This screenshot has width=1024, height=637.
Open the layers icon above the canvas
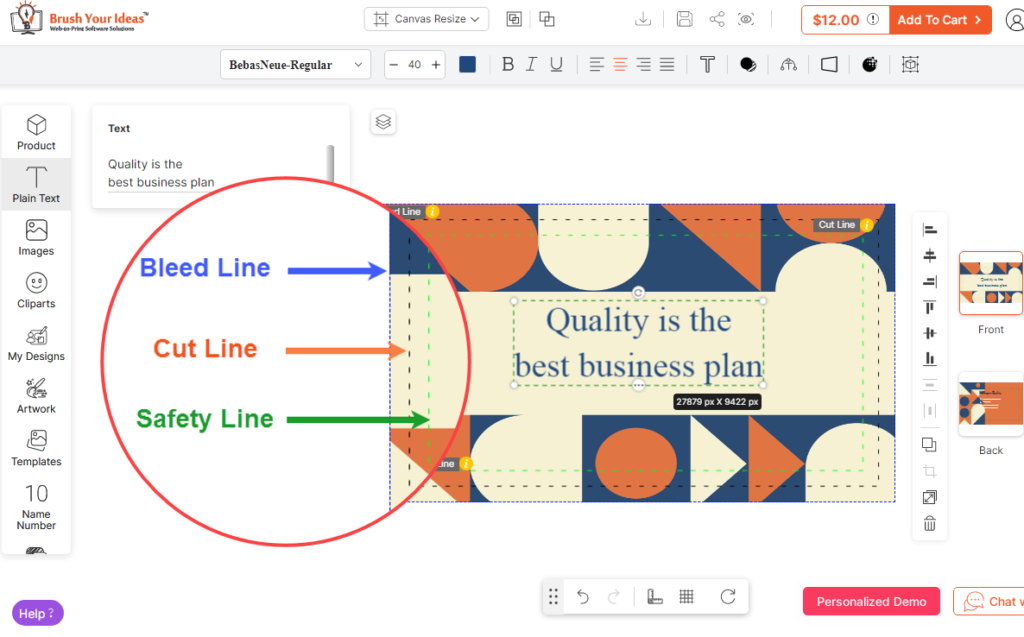point(383,121)
